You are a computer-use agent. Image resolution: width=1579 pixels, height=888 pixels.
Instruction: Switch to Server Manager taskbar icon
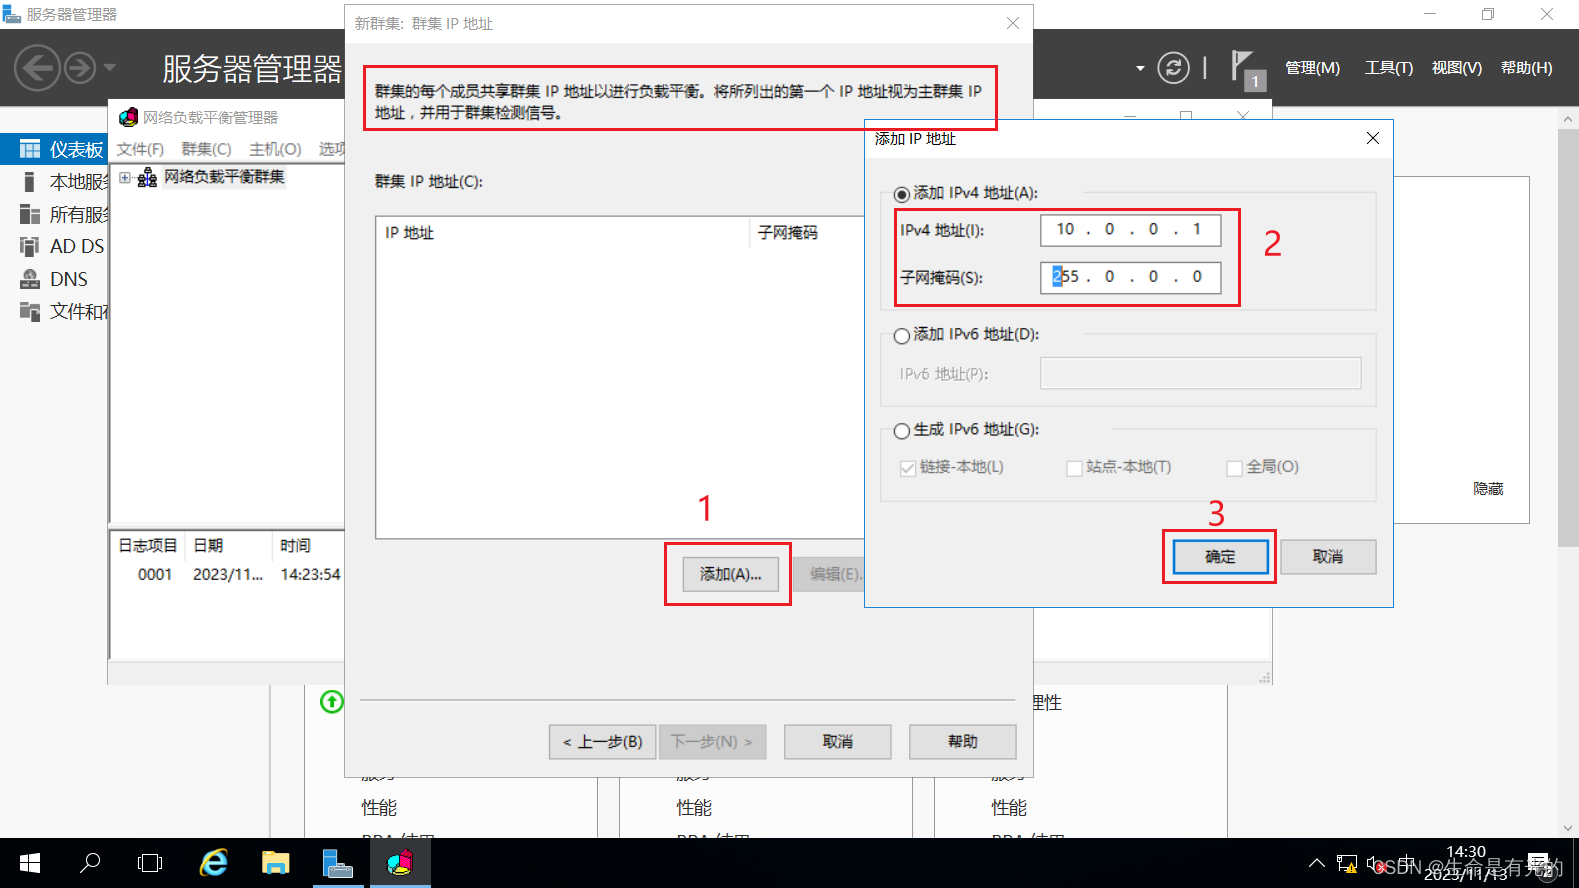[x=338, y=863]
